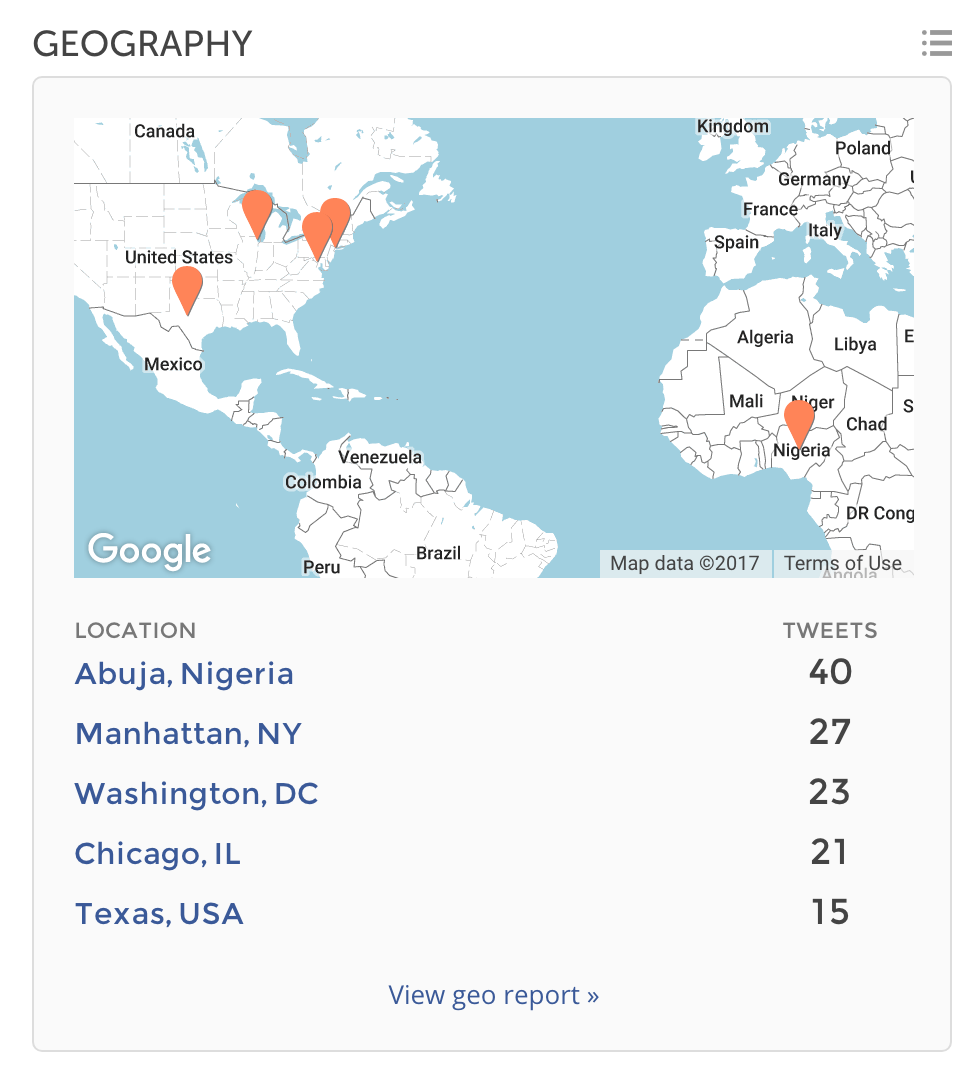Select the Manhattan, NY location link

(x=188, y=733)
